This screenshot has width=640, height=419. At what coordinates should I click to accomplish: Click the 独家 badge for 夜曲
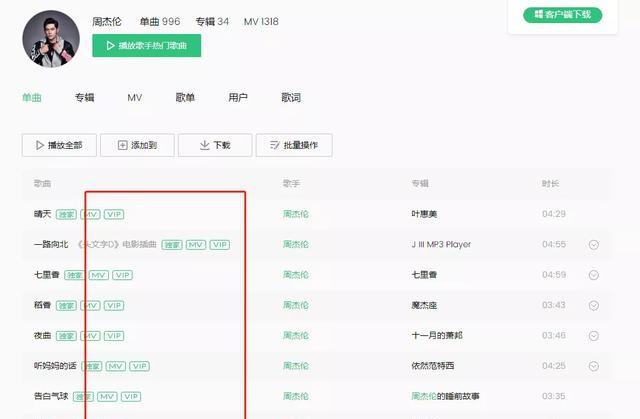coord(66,336)
